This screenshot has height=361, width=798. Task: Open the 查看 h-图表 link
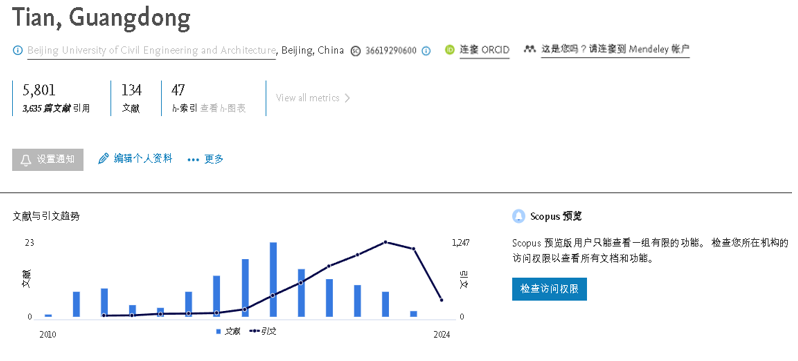pos(223,108)
